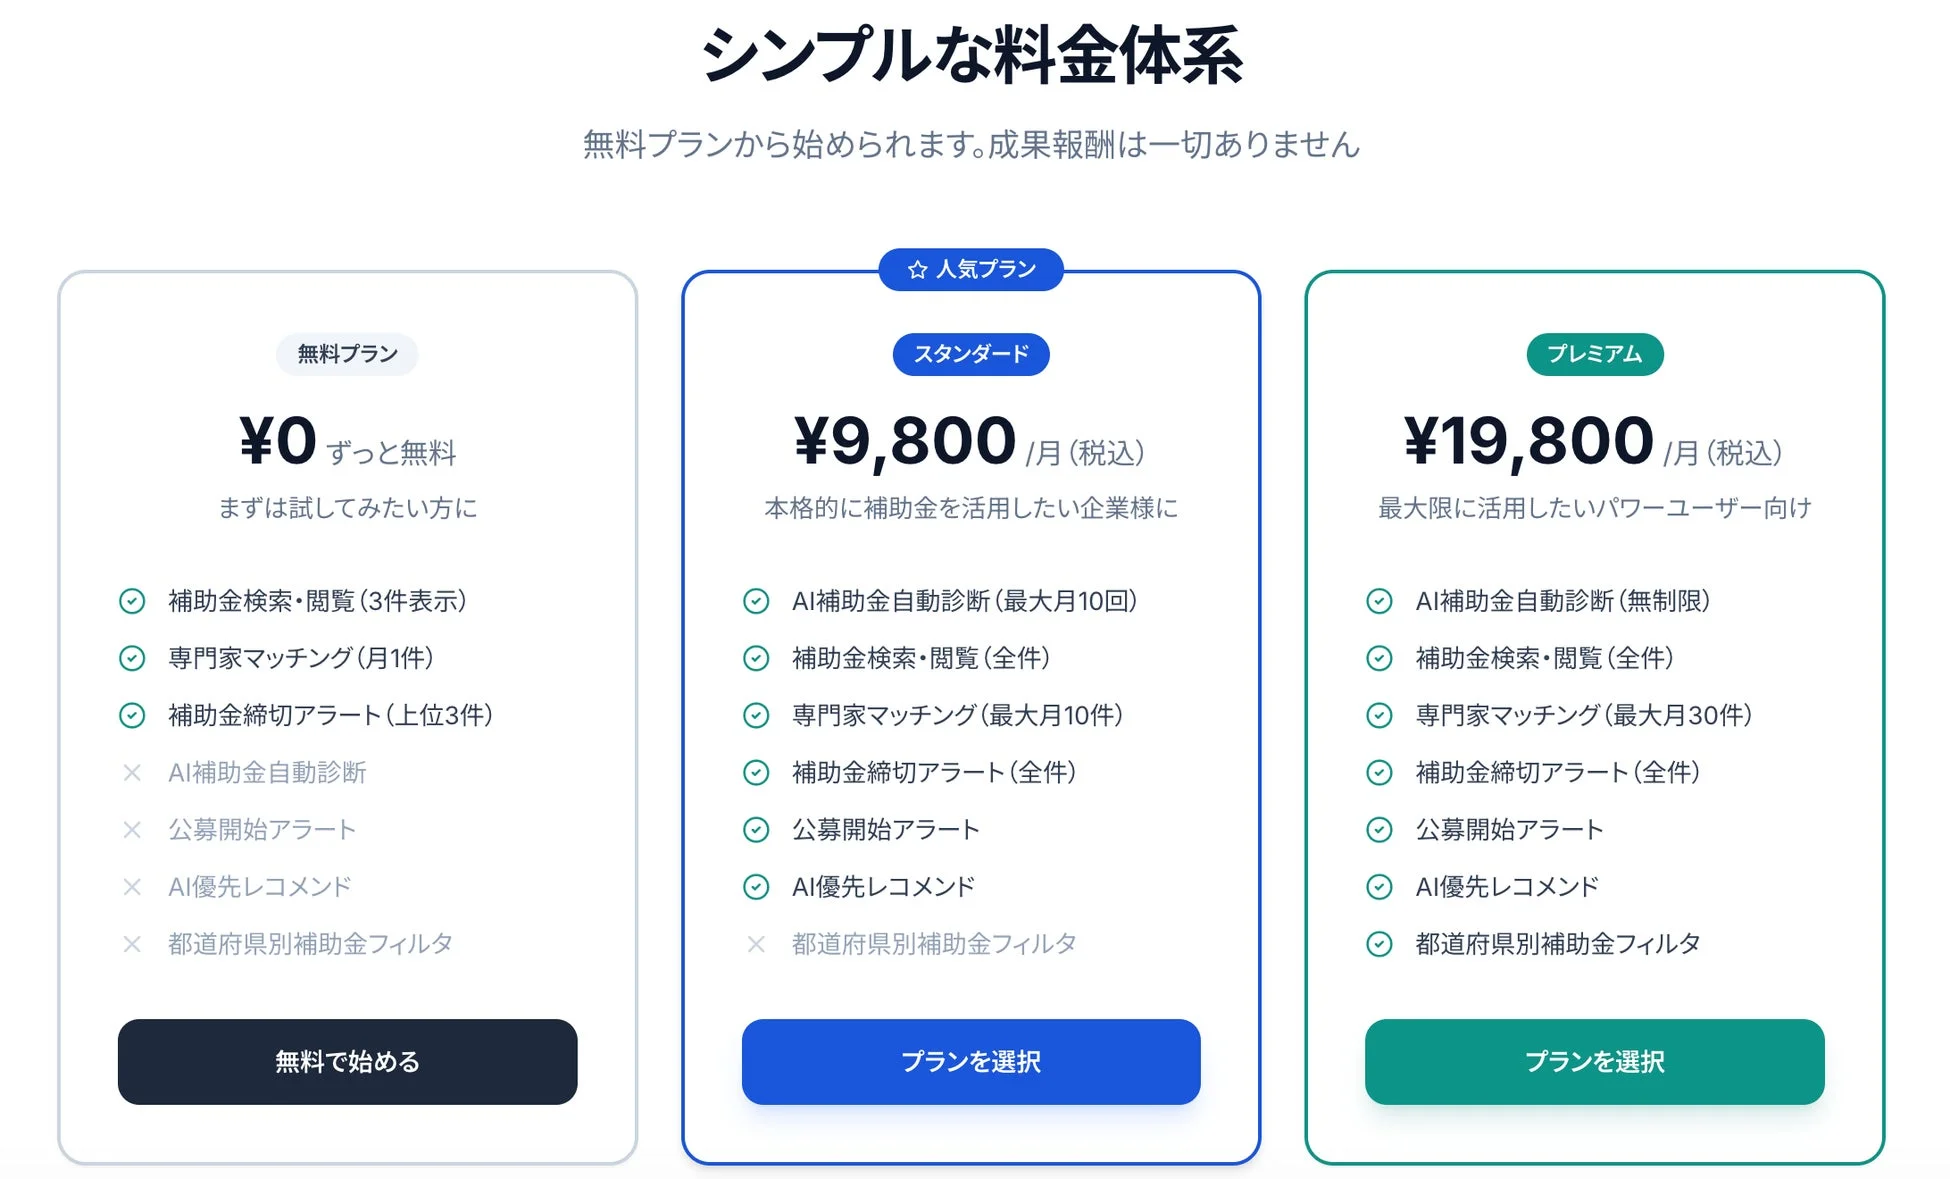Click the checkmark beside 専門家マッチング（最大月30件）
The height and width of the screenshot is (1179, 1950).
(1378, 715)
